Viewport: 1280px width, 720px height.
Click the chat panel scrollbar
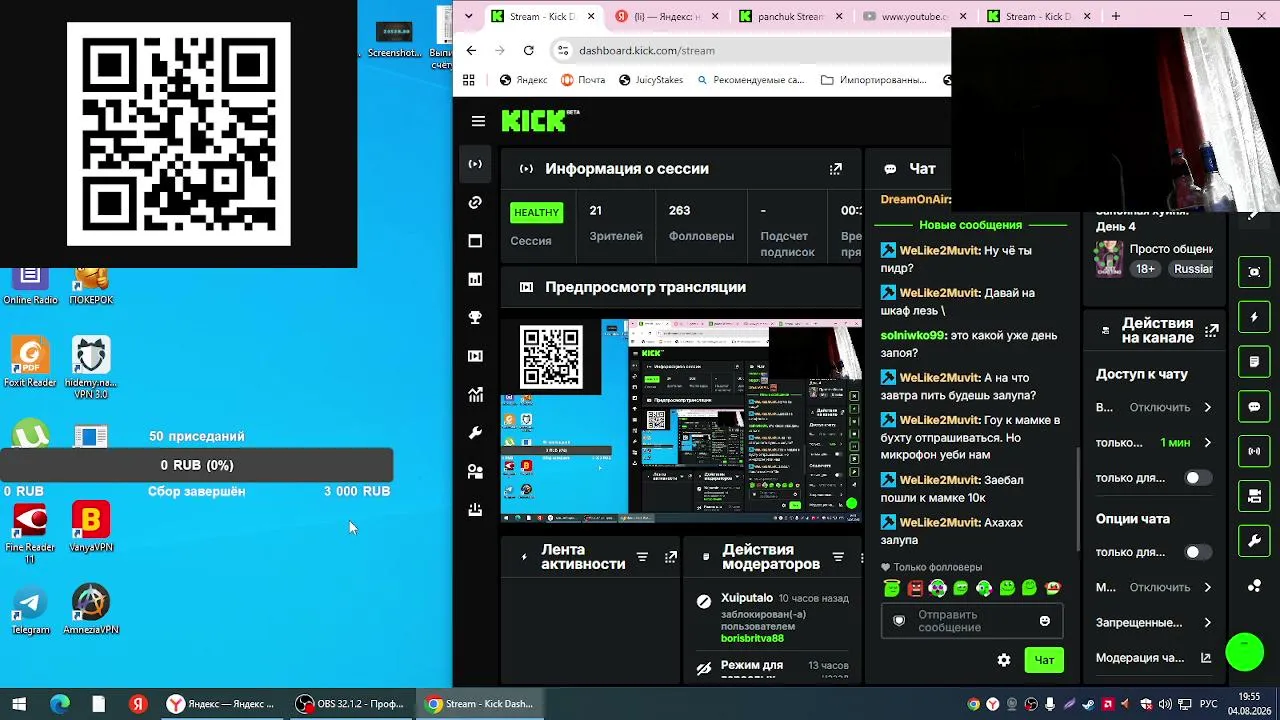click(1078, 498)
